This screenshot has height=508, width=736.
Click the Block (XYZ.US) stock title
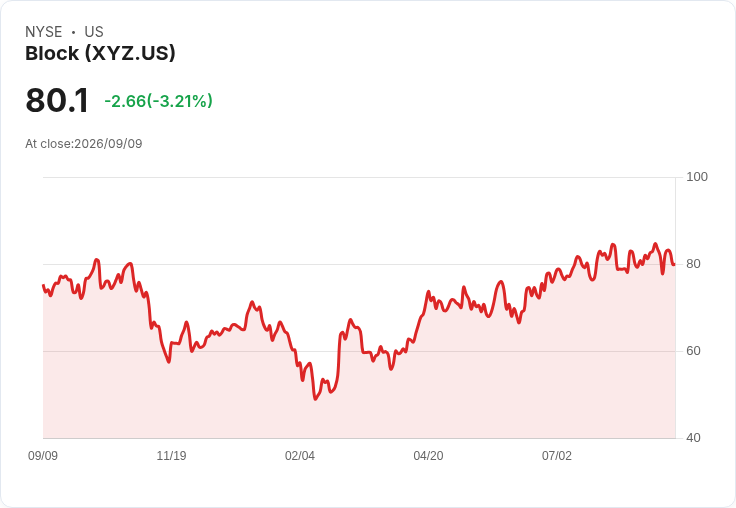[x=100, y=54]
